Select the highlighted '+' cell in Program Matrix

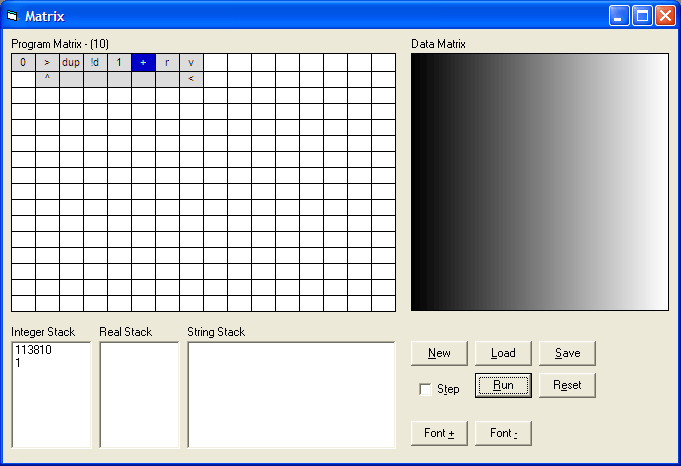(143, 62)
